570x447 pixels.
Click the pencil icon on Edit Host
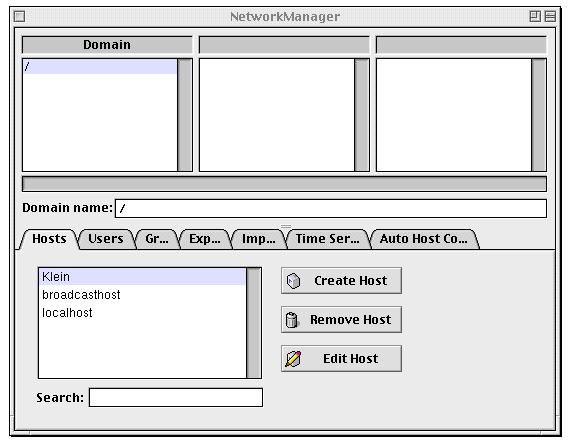[293, 359]
